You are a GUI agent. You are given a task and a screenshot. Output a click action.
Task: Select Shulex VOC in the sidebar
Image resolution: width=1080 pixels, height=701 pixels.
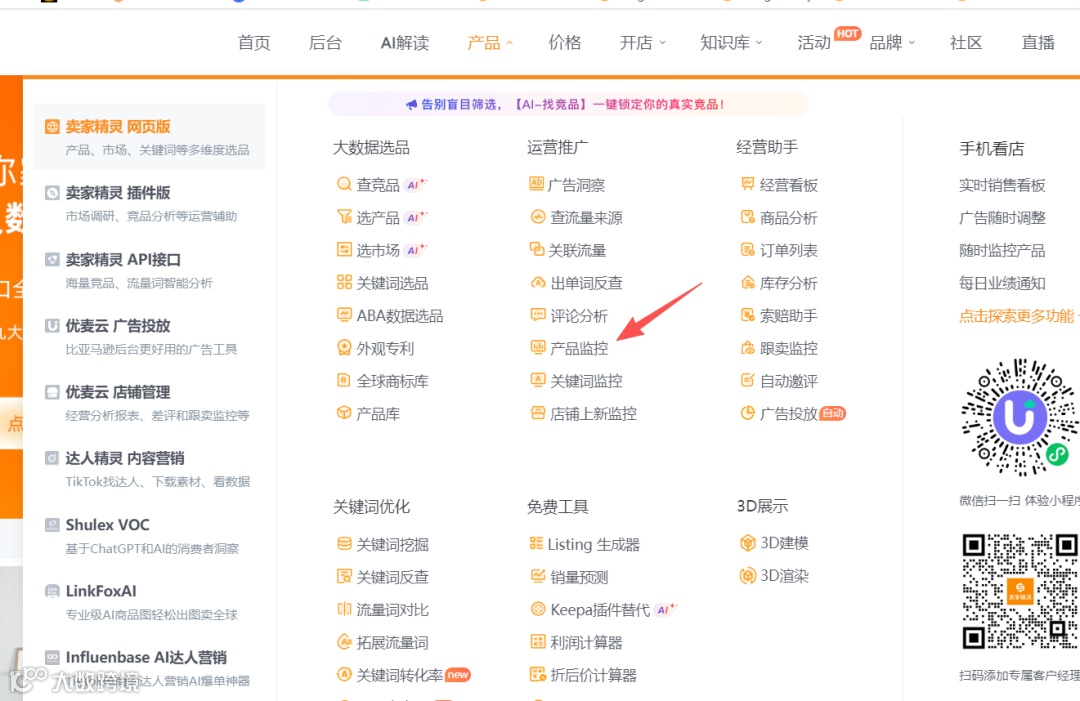click(x=149, y=536)
